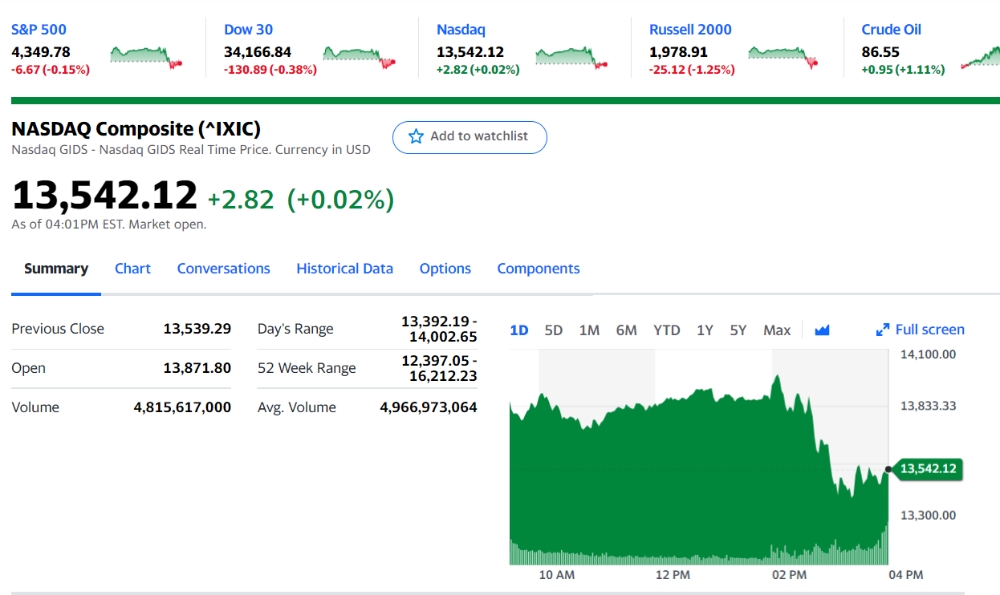Open the Crude Oil quote link
The width and height of the screenshot is (1000, 595).
[x=891, y=29]
